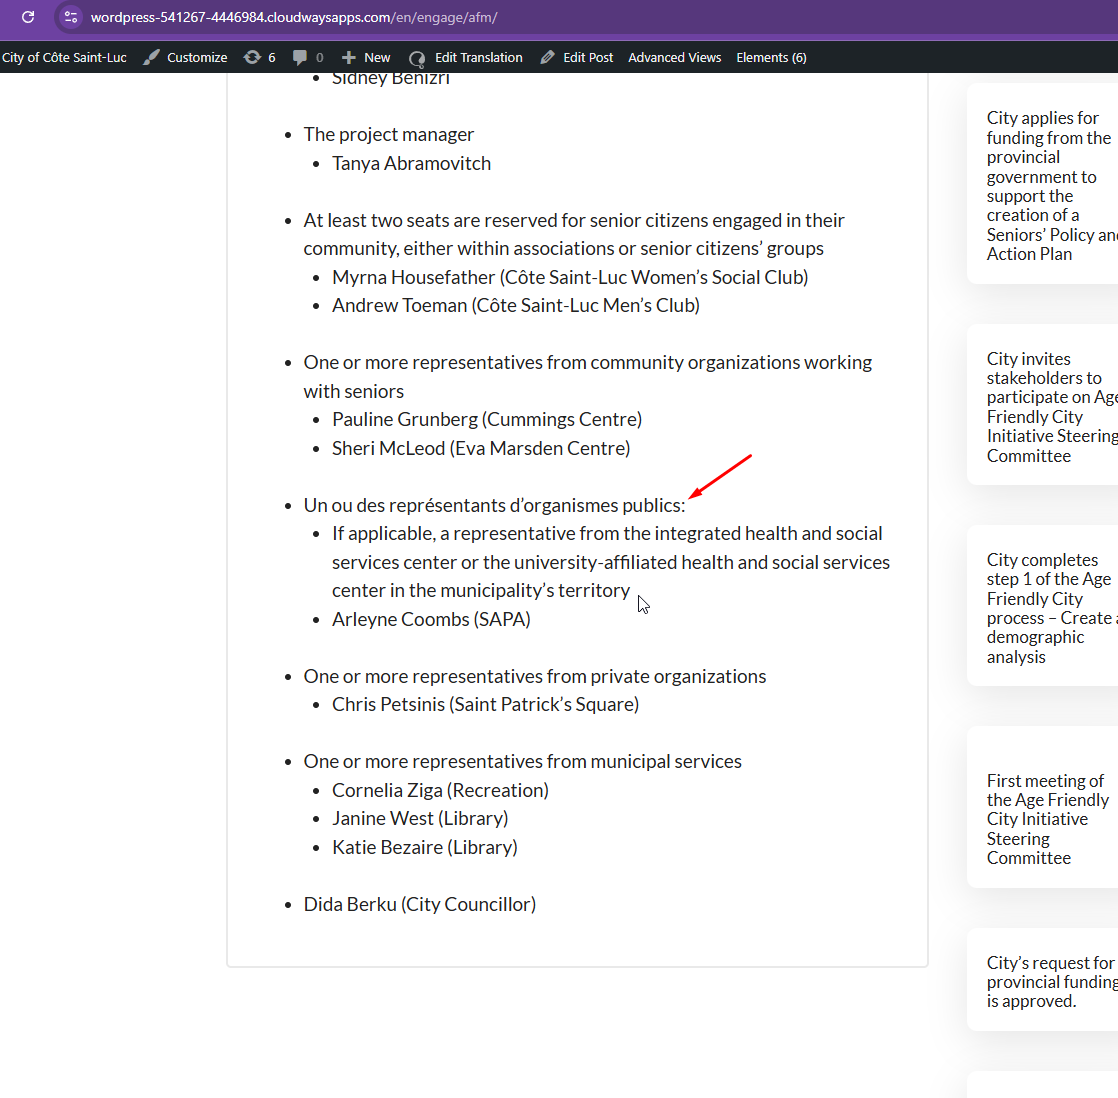Viewport: 1118px width, 1098px height.
Task: Click "One or more representatives from municipal services"
Action: 523,761
